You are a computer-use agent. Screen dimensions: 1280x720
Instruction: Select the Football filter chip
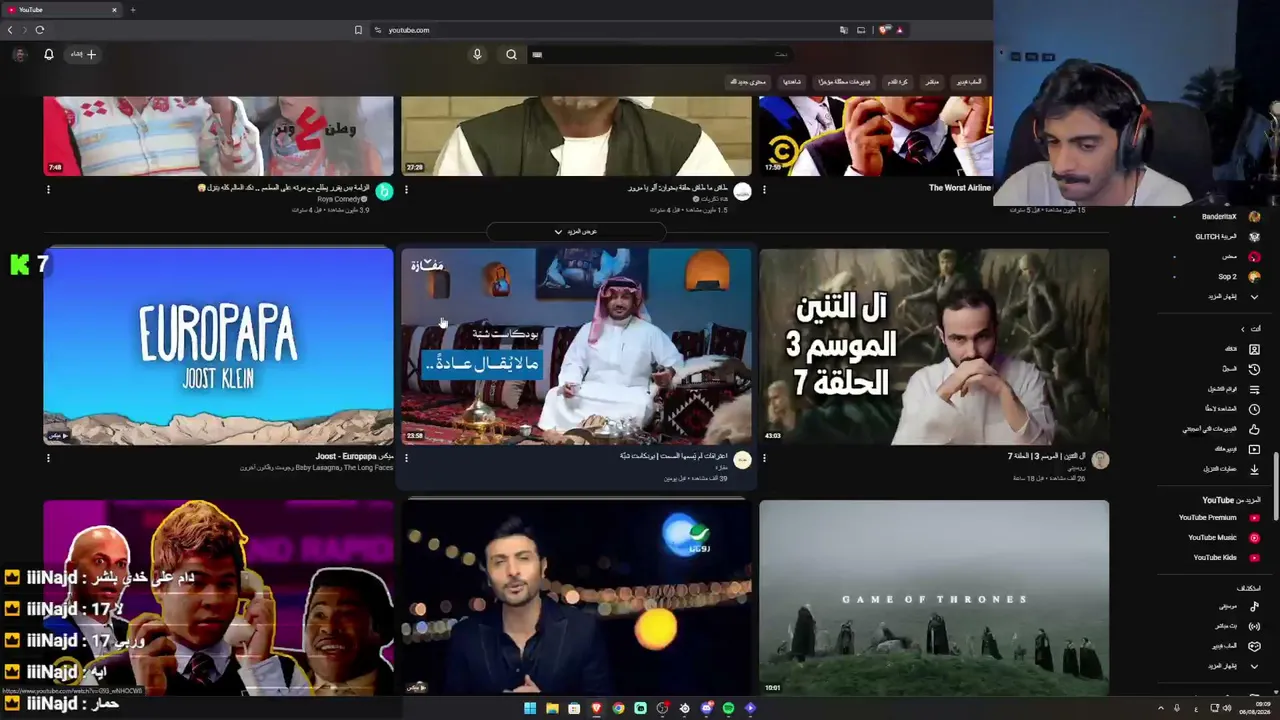click(897, 82)
